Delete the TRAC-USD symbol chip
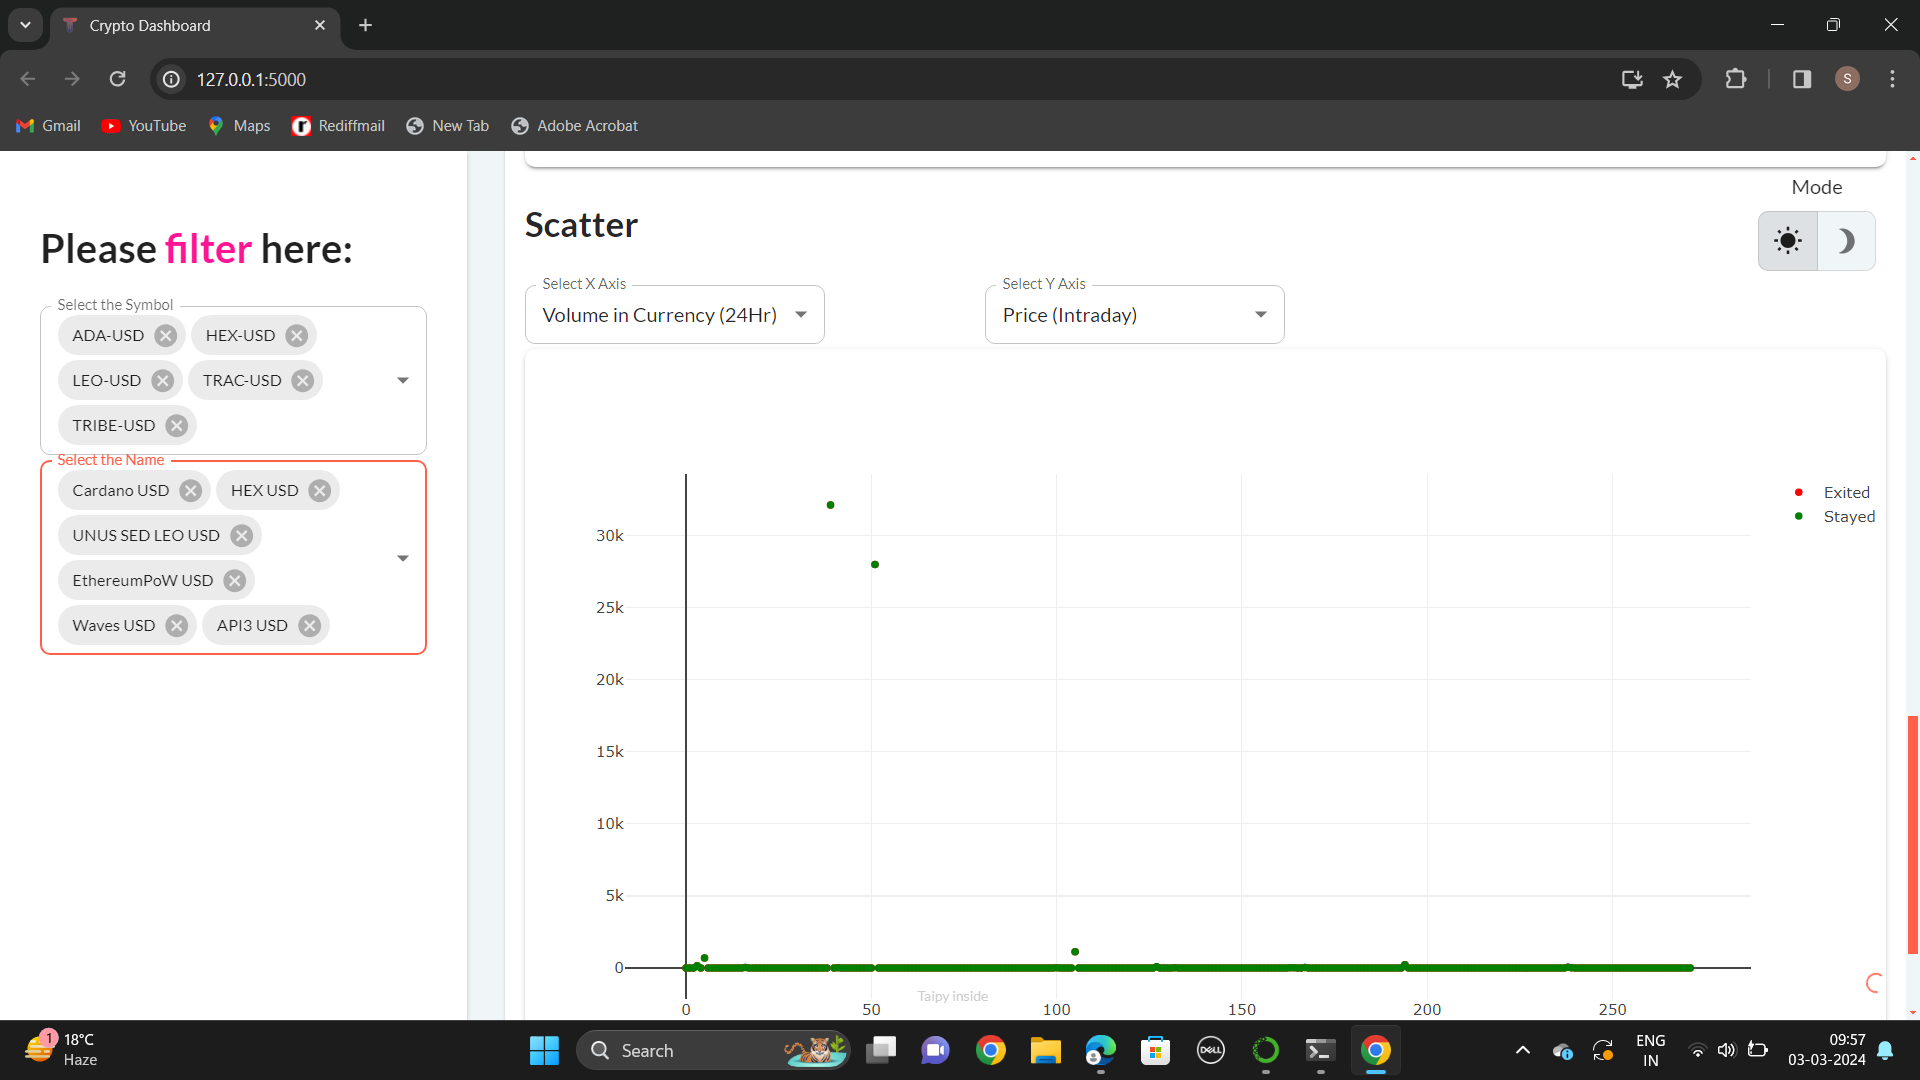The height and width of the screenshot is (1080, 1920). pyautogui.click(x=303, y=381)
